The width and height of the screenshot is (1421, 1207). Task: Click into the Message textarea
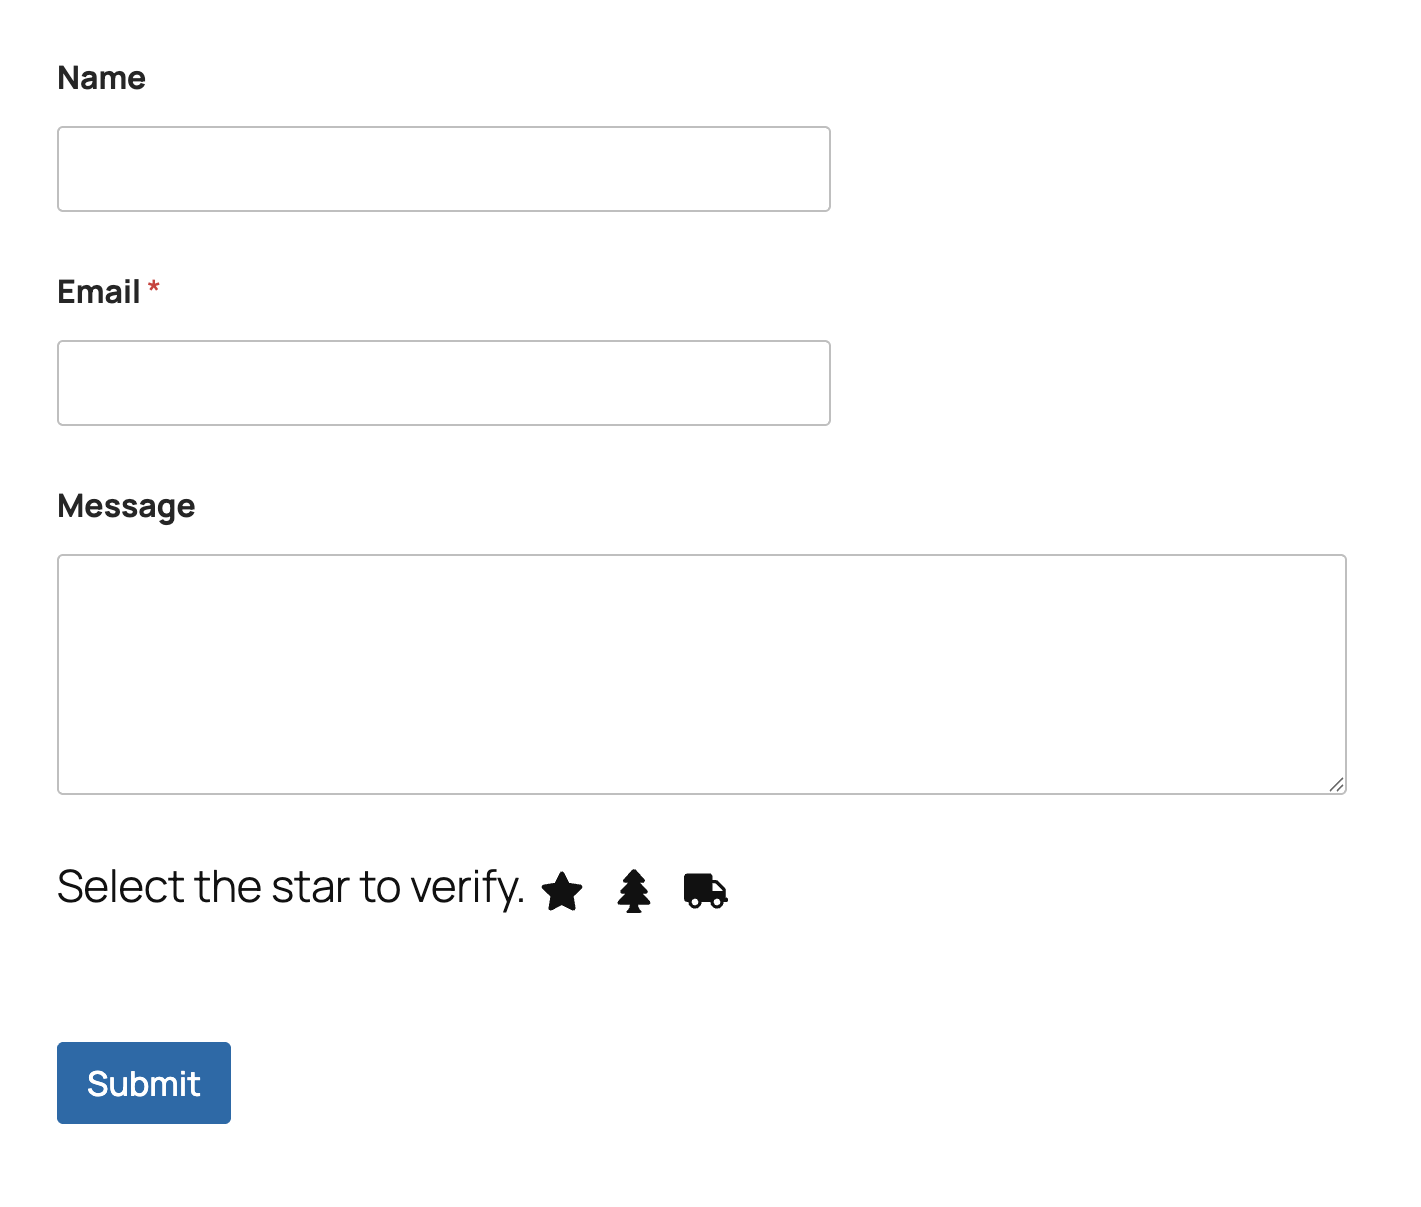(700, 674)
